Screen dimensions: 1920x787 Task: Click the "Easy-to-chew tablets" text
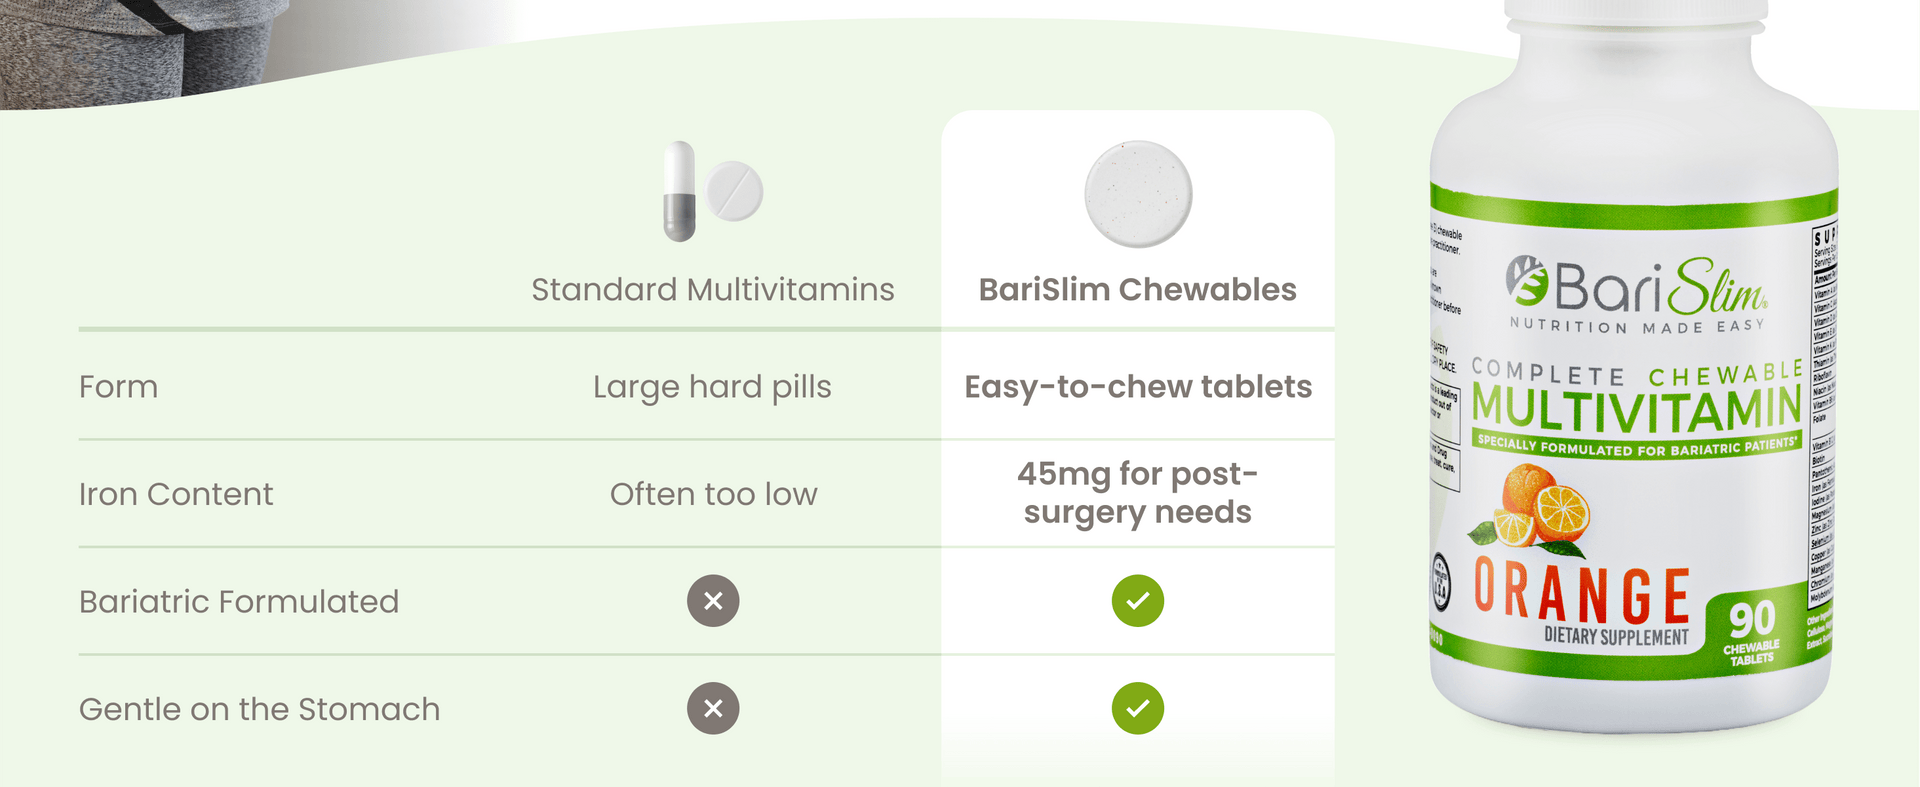pos(1138,387)
